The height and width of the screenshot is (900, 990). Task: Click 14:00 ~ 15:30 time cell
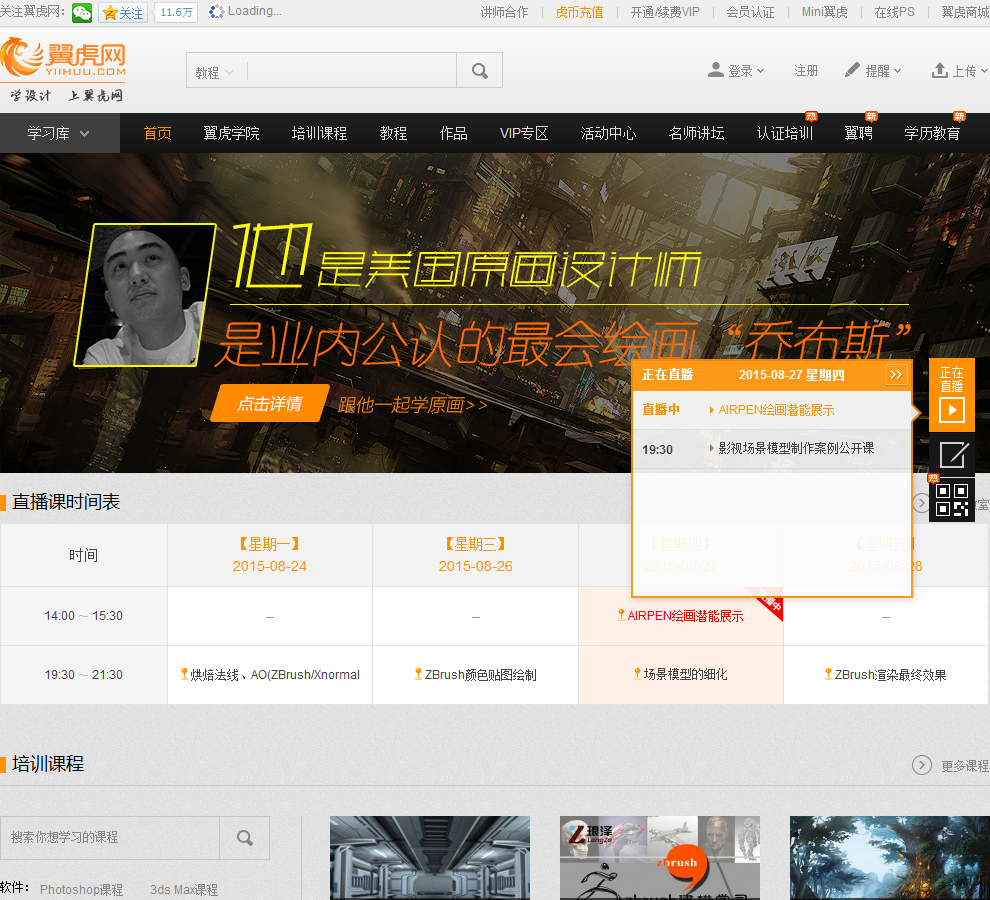point(83,616)
